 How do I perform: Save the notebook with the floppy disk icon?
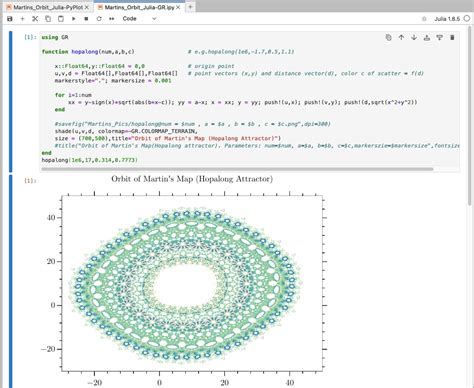pyautogui.click(x=10, y=19)
